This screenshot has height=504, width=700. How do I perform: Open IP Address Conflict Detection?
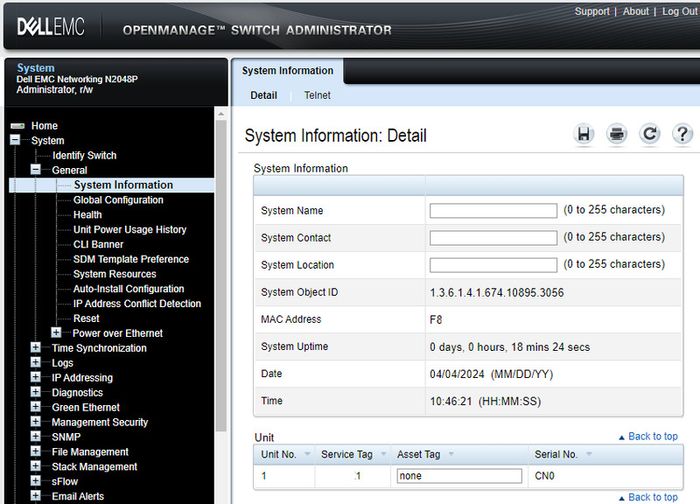point(137,304)
